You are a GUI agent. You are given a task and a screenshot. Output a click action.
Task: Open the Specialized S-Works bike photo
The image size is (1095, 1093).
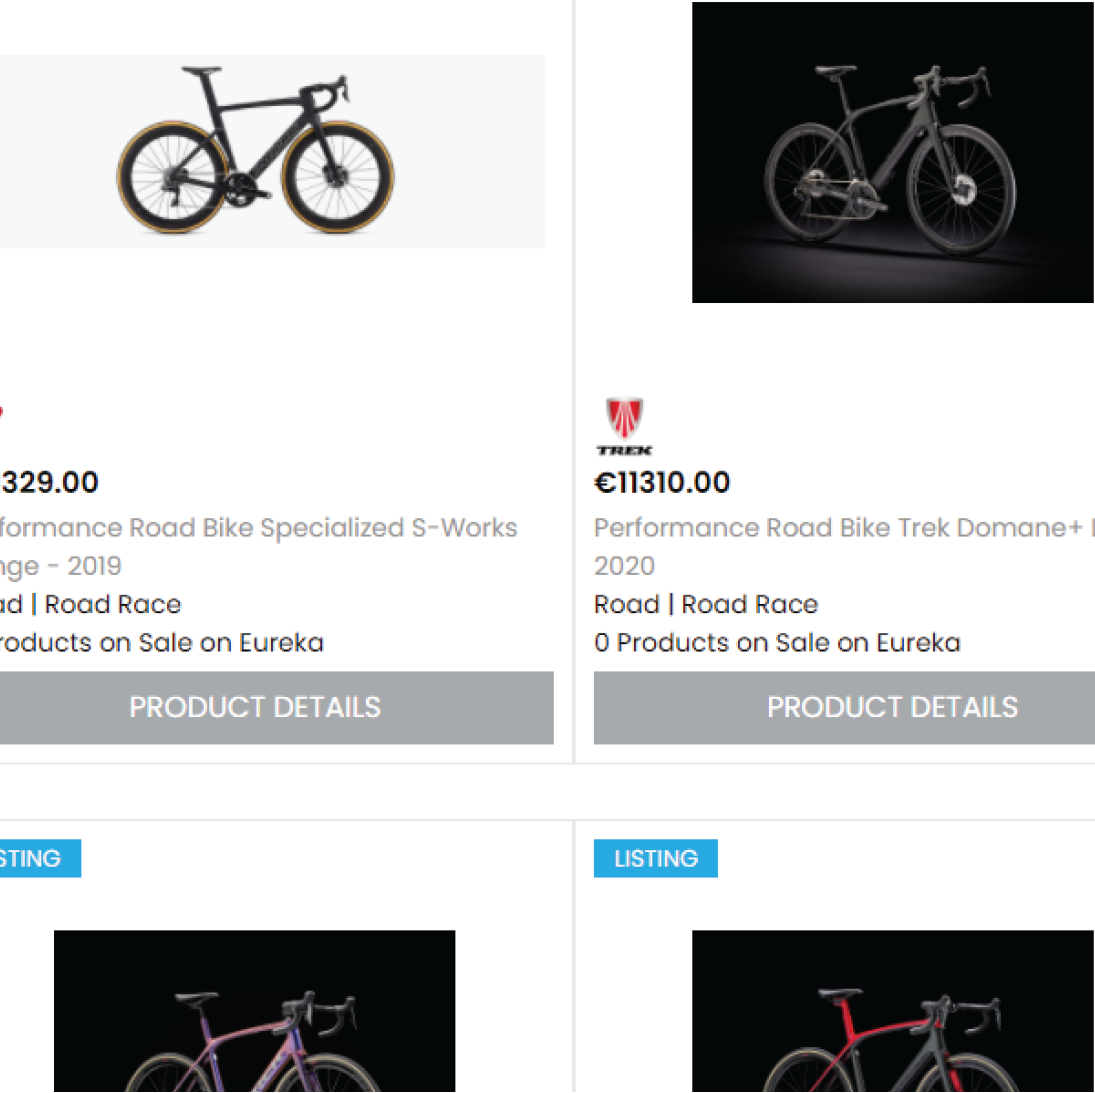point(257,151)
